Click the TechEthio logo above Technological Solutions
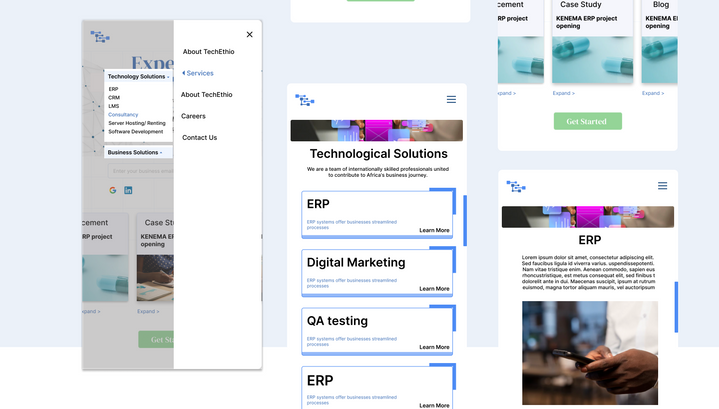The height and width of the screenshot is (409, 719). pos(305,99)
